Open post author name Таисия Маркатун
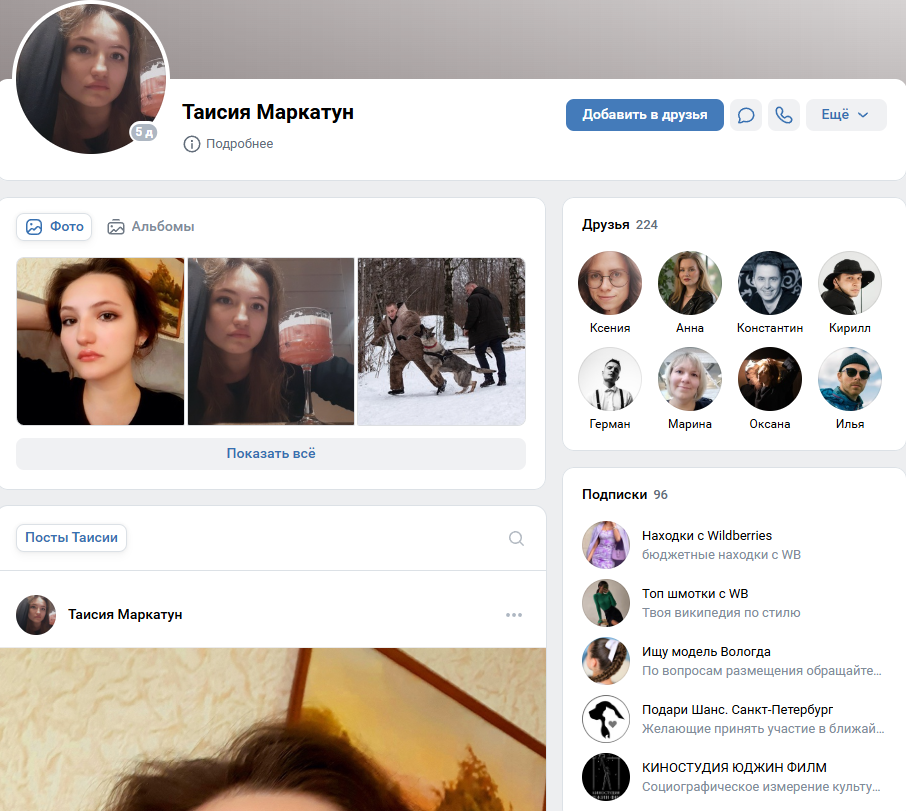 point(125,615)
